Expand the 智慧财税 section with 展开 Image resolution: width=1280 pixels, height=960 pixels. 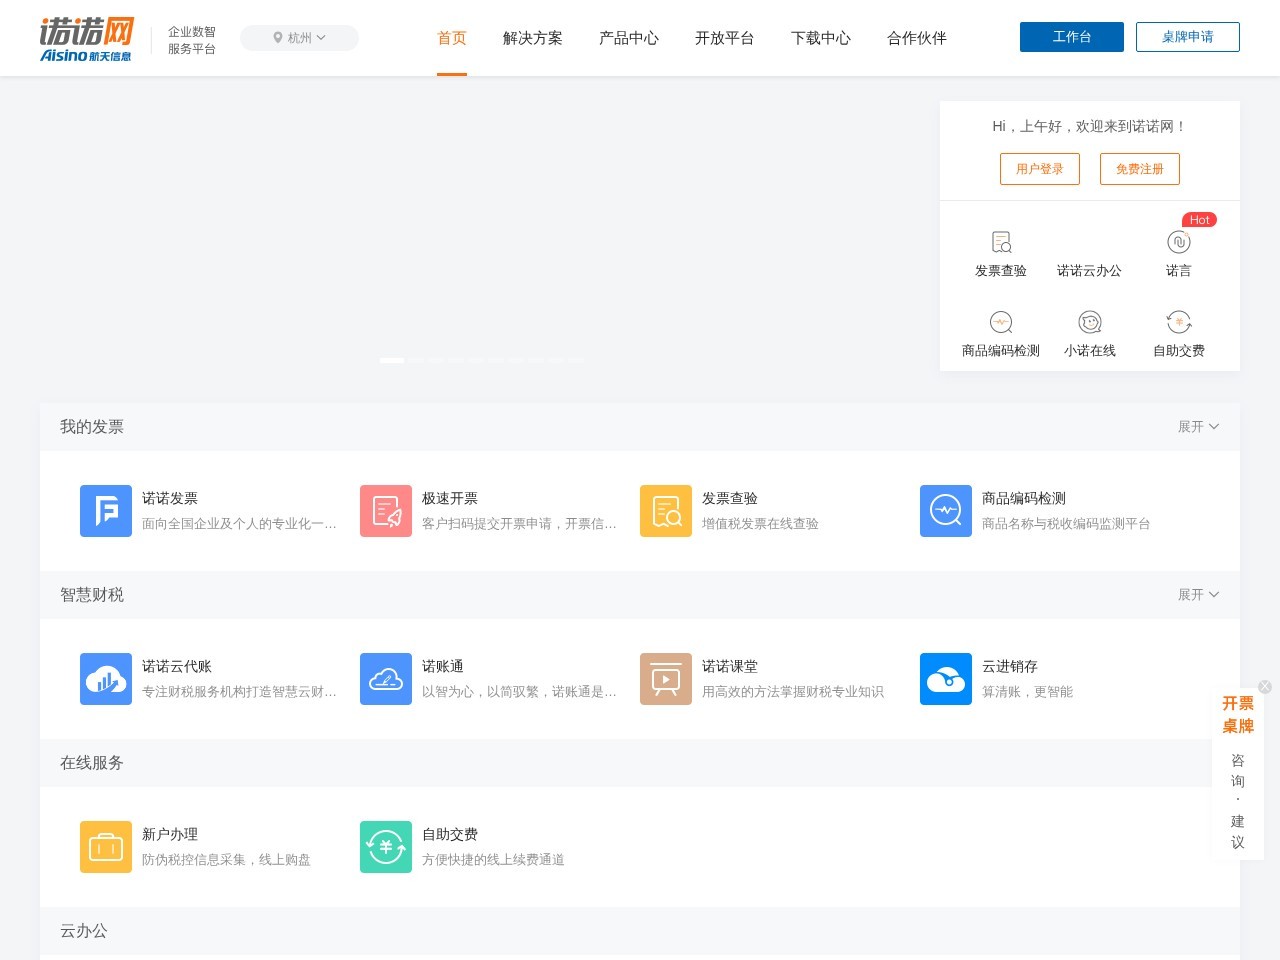[1198, 595]
